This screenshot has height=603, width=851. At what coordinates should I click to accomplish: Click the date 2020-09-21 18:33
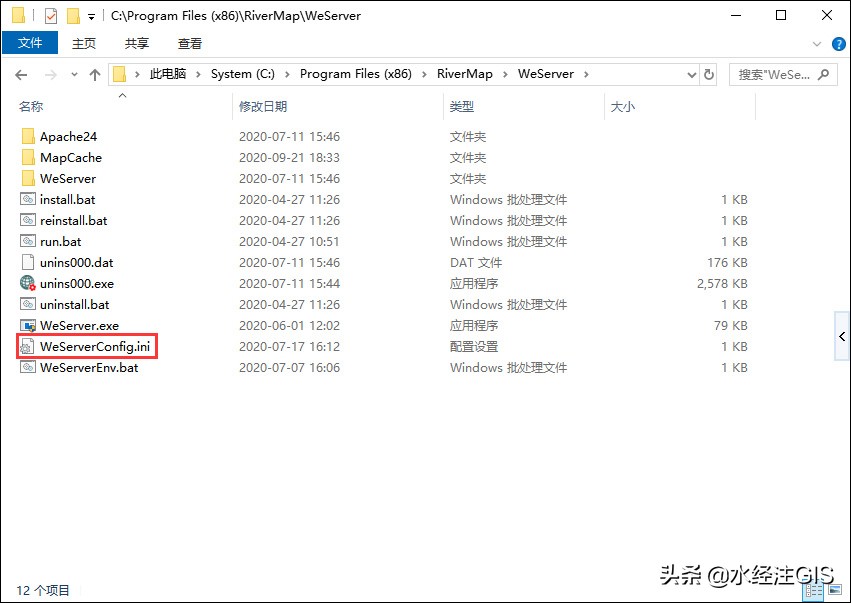[x=289, y=157]
